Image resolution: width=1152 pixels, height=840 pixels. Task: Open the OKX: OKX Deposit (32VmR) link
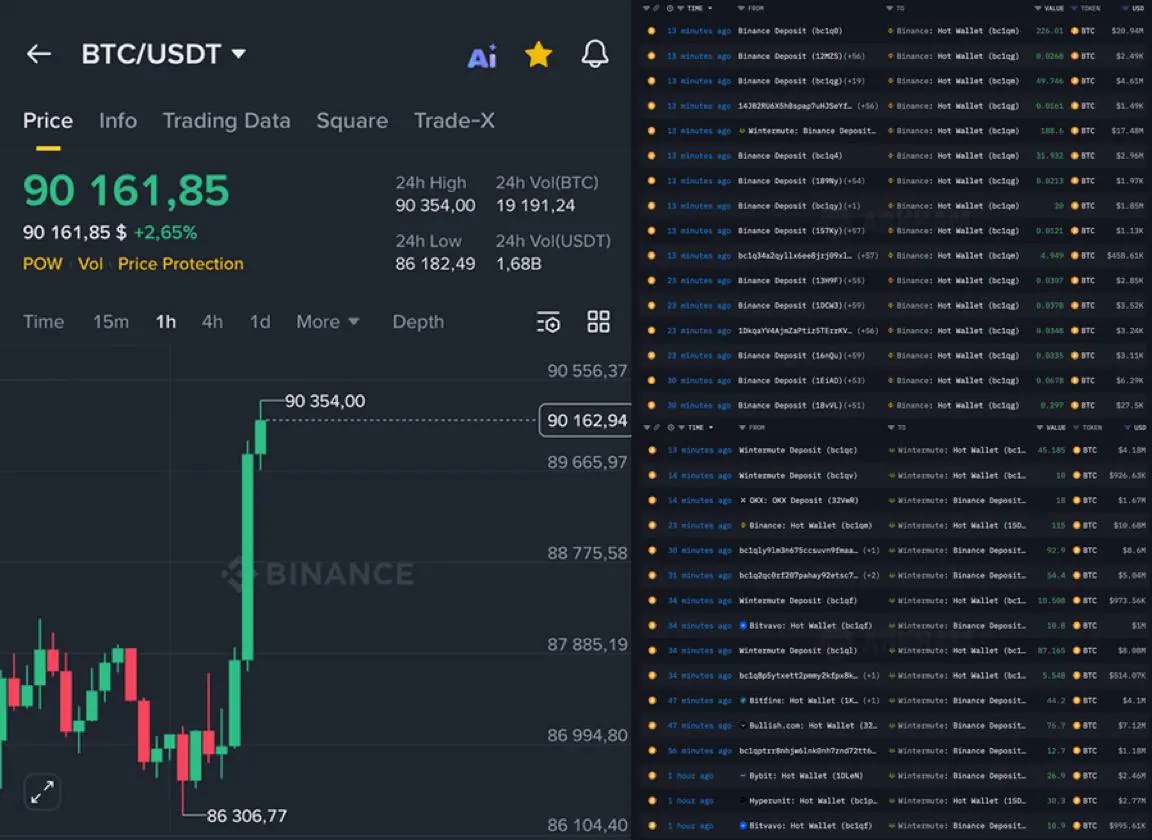804,500
